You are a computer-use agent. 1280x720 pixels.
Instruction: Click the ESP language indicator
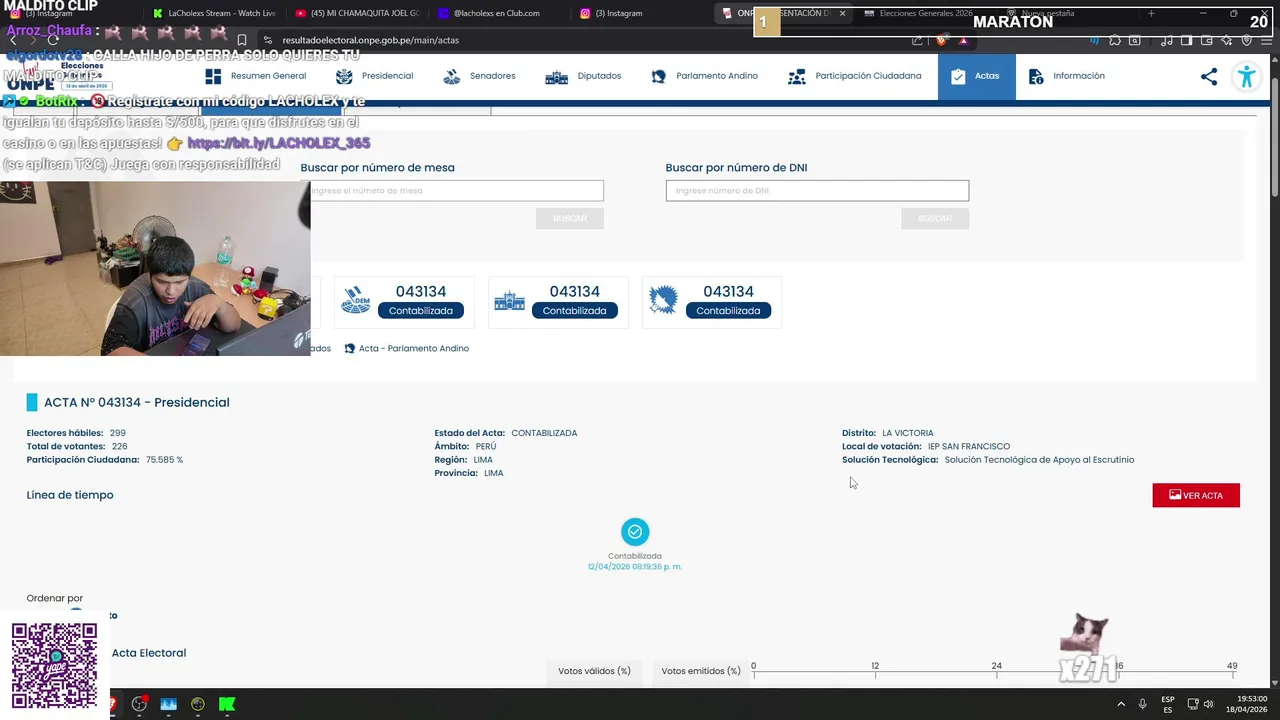[1167, 704]
